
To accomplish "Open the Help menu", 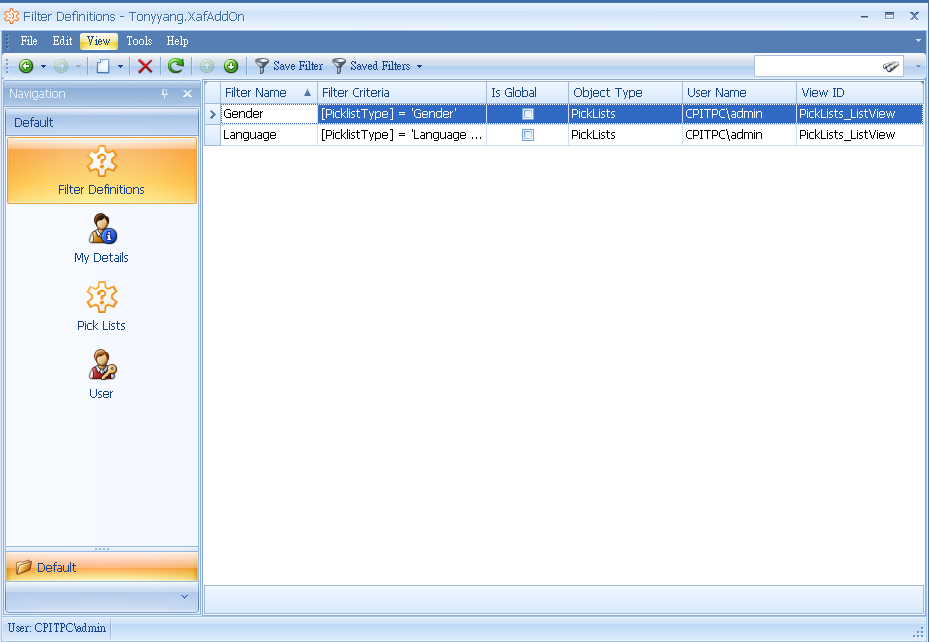I will coord(177,41).
